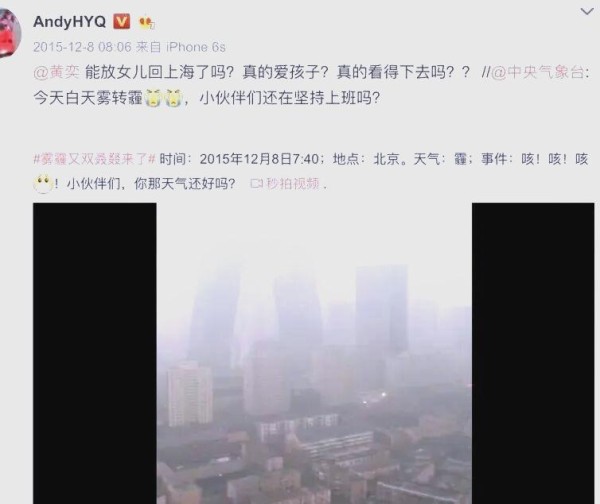Viewport: 600px width, 504px height.
Task: Click the reposted text 今天白天雾转霾
Action: [88, 98]
